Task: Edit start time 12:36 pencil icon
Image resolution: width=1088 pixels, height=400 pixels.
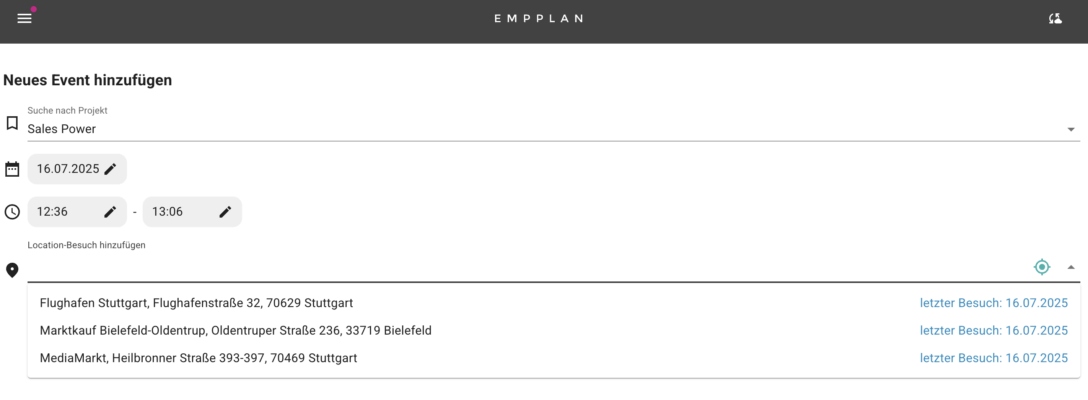Action: tap(110, 212)
